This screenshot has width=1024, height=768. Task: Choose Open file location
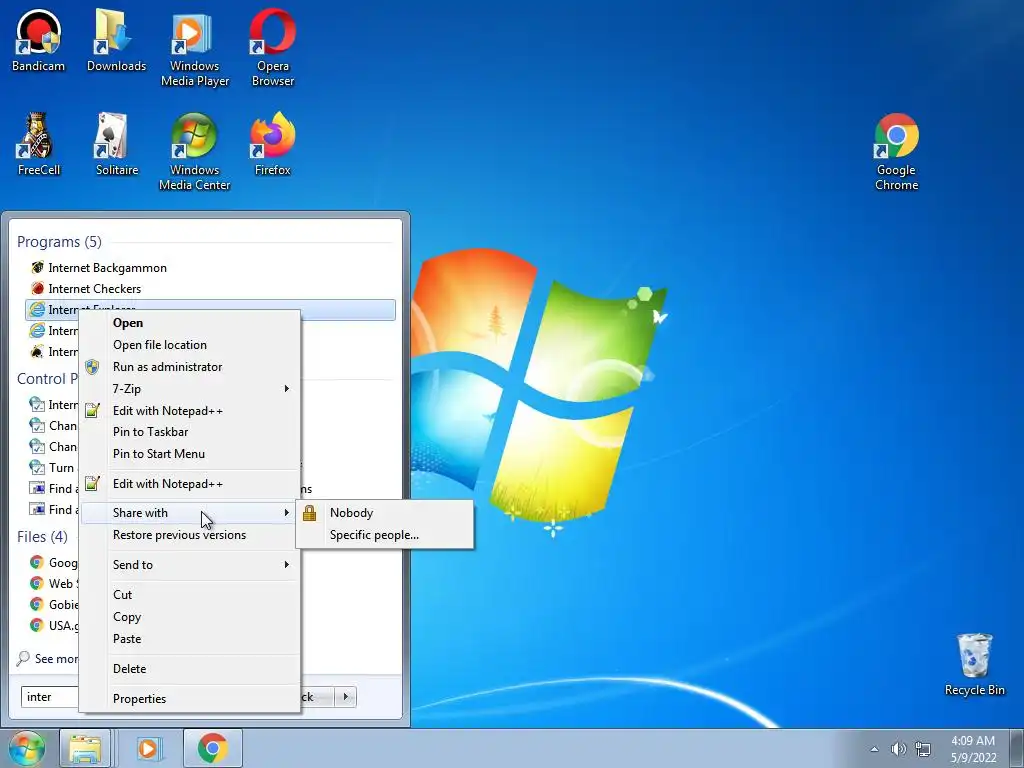pos(189,345)
